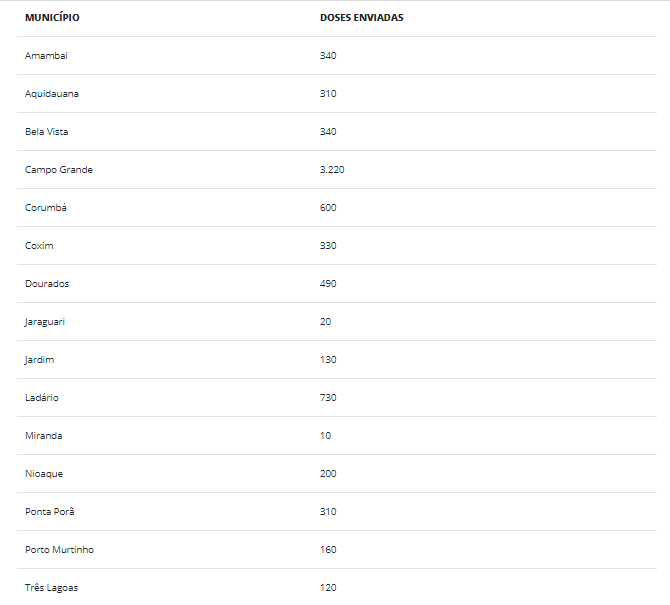Select the Campo Grande row
The image size is (670, 605).
coord(337,170)
